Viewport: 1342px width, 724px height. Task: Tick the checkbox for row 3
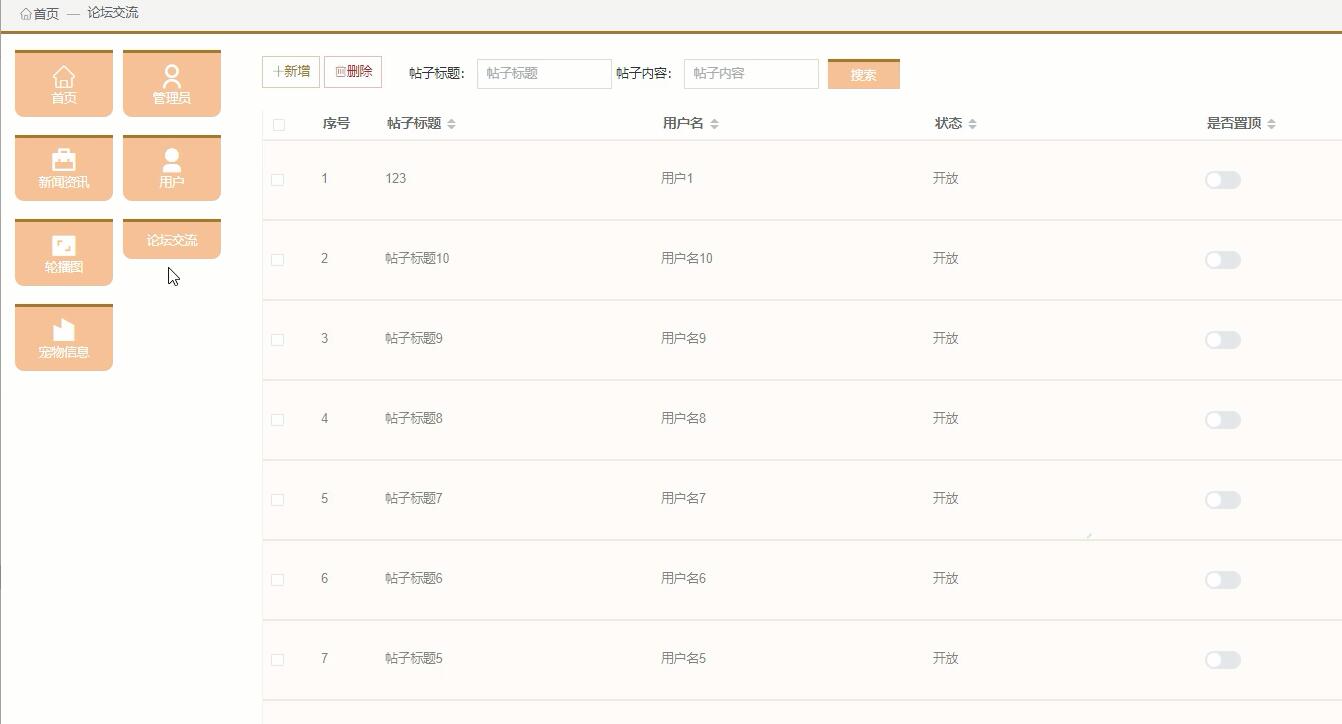coord(277,339)
